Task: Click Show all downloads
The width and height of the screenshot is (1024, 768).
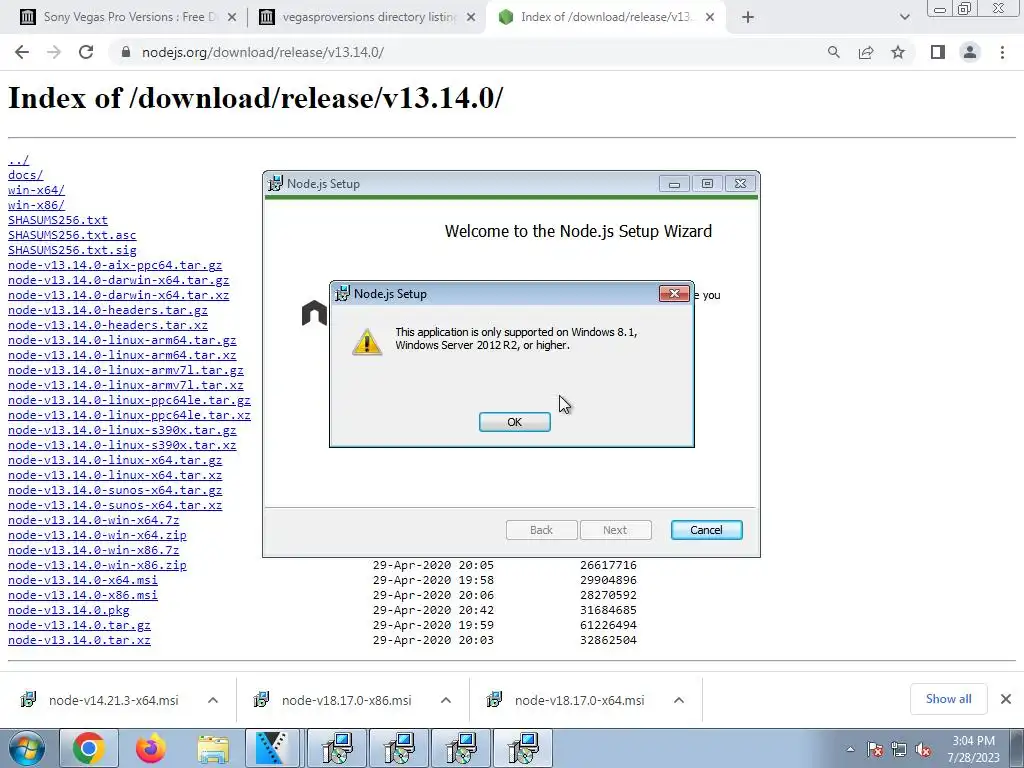Action: pyautogui.click(x=948, y=699)
